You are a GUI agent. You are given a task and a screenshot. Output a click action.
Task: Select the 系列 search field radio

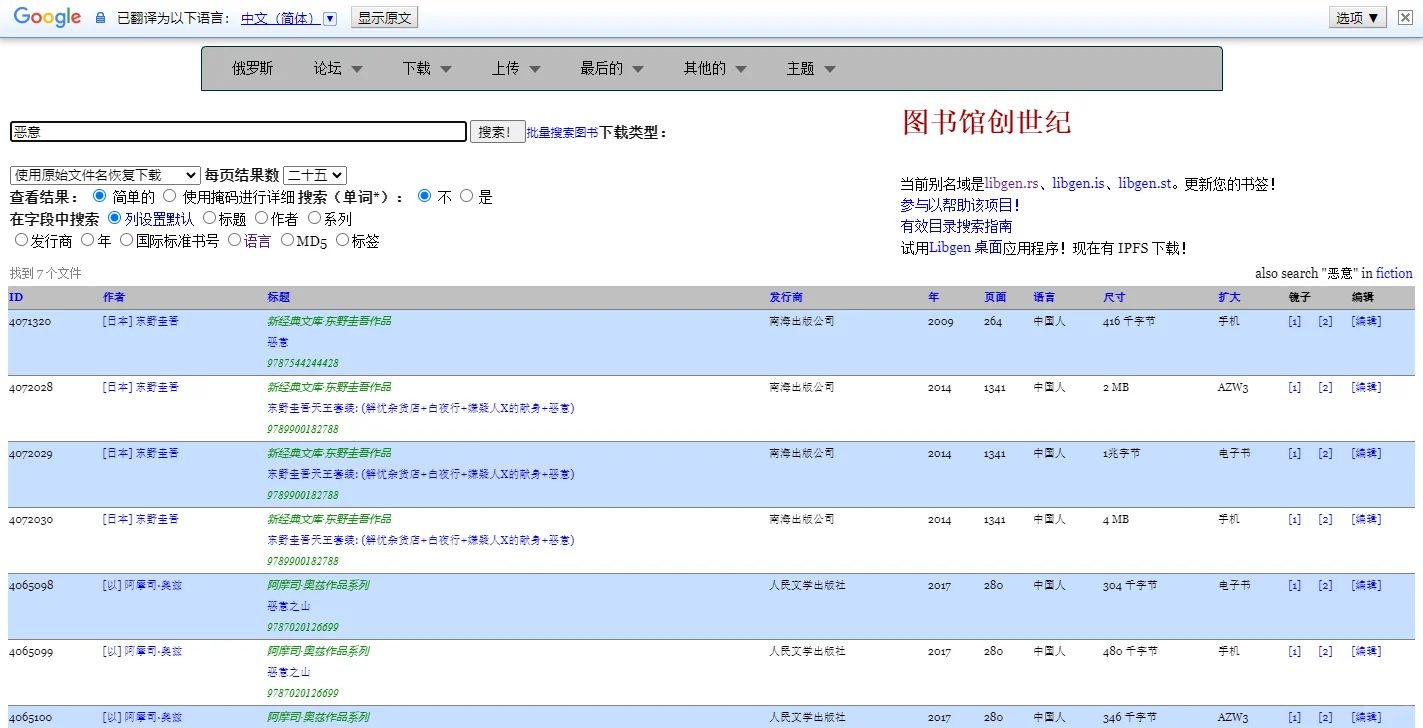pyautogui.click(x=314, y=217)
